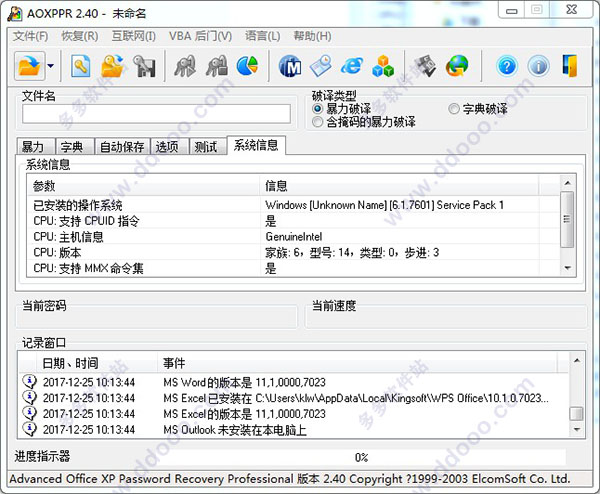Select the MS Outlook 未安装在本电脑上 log entry
The image size is (600, 494).
click(293, 429)
